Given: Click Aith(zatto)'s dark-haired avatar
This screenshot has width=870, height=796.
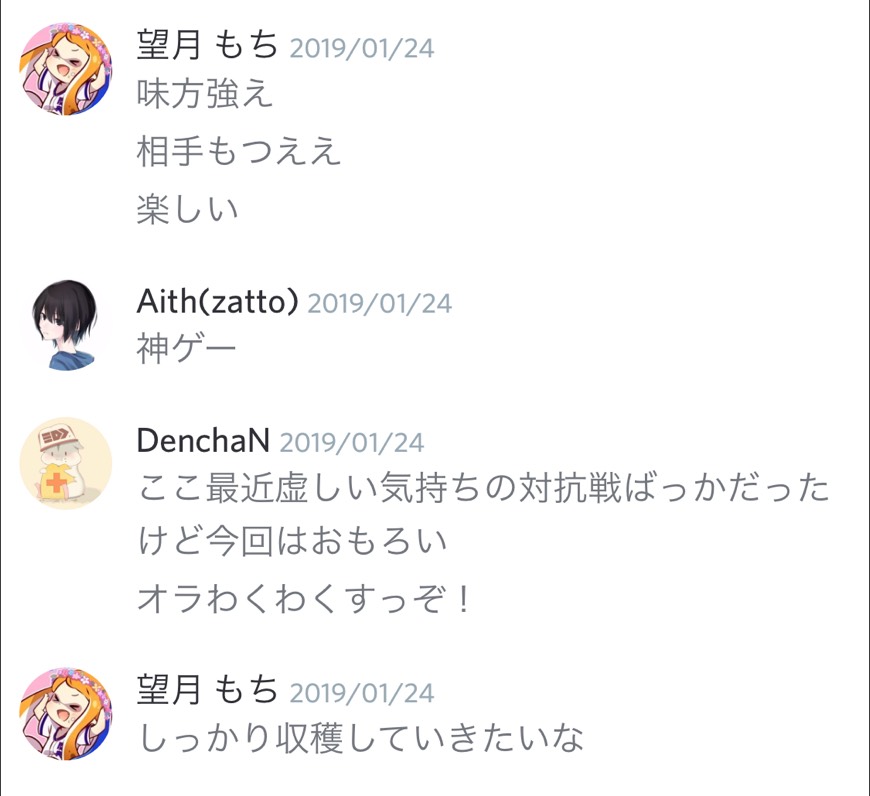Looking at the screenshot, I should (x=65, y=325).
